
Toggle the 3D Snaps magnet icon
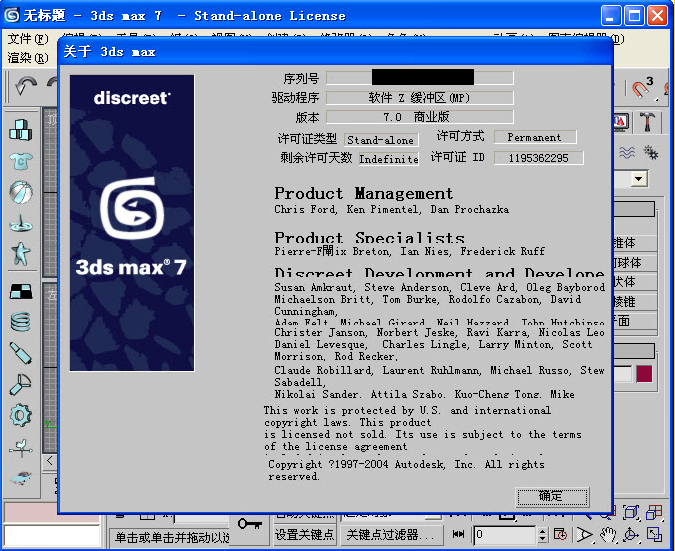tap(643, 87)
